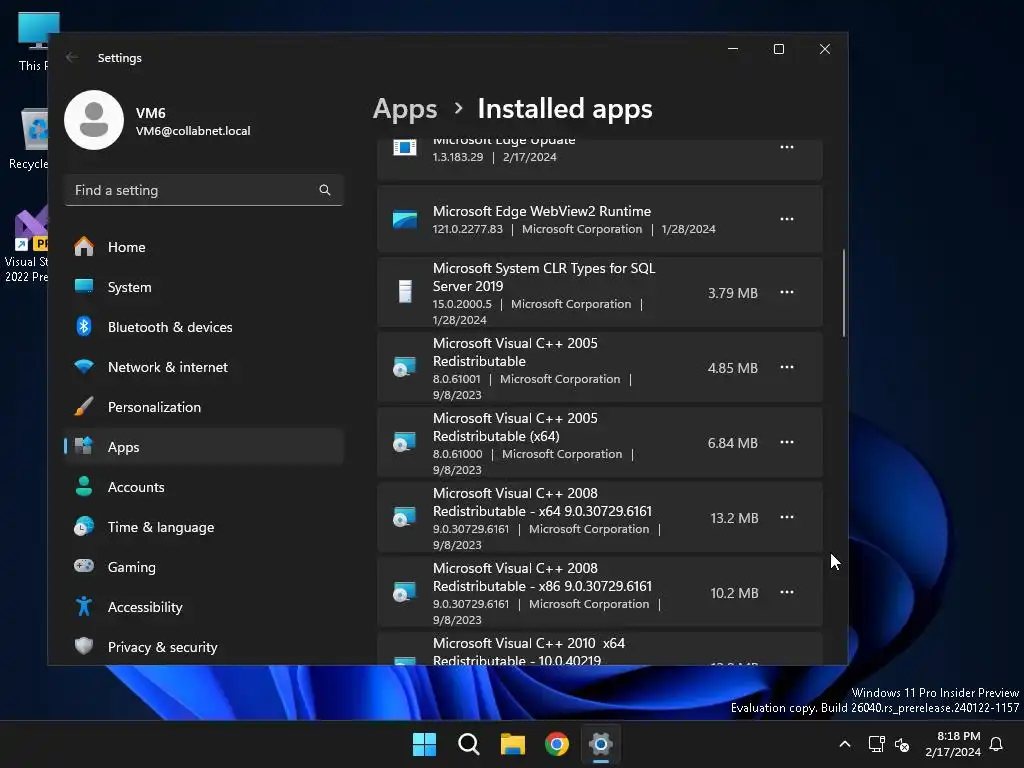Screen dimensions: 1024x768
Task: Click the SQL Server CLR Types app icon
Action: [x=405, y=291]
